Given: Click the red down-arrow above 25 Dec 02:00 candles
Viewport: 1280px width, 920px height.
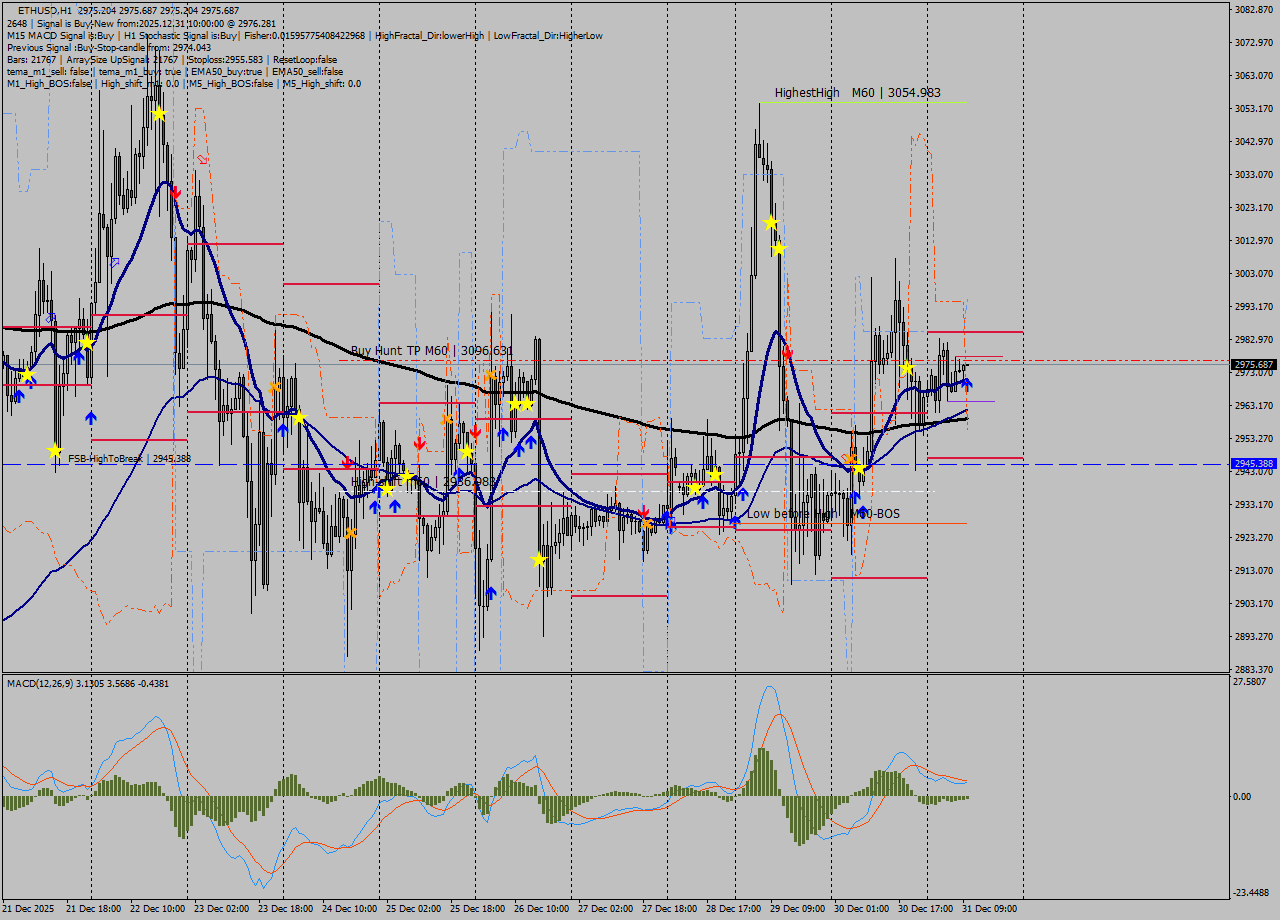Looking at the screenshot, I should pyautogui.click(x=420, y=443).
